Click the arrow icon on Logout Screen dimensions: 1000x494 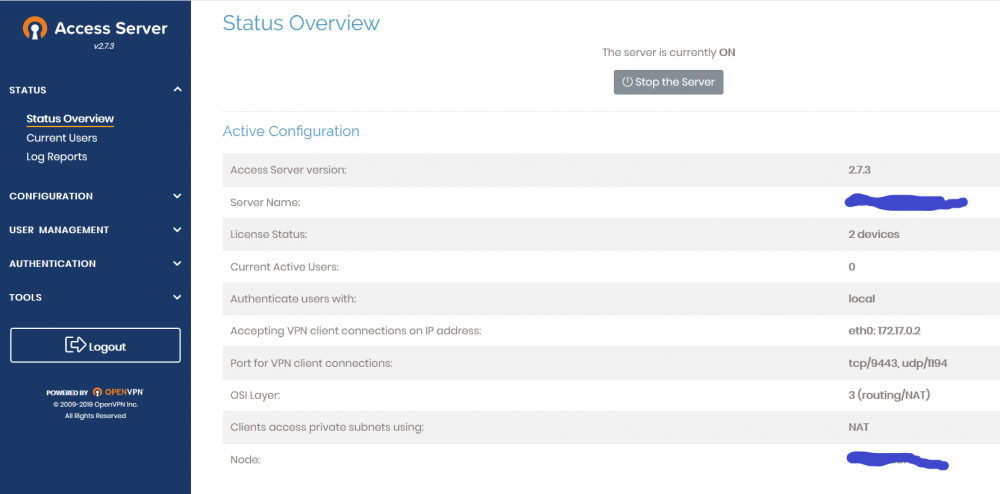point(75,345)
